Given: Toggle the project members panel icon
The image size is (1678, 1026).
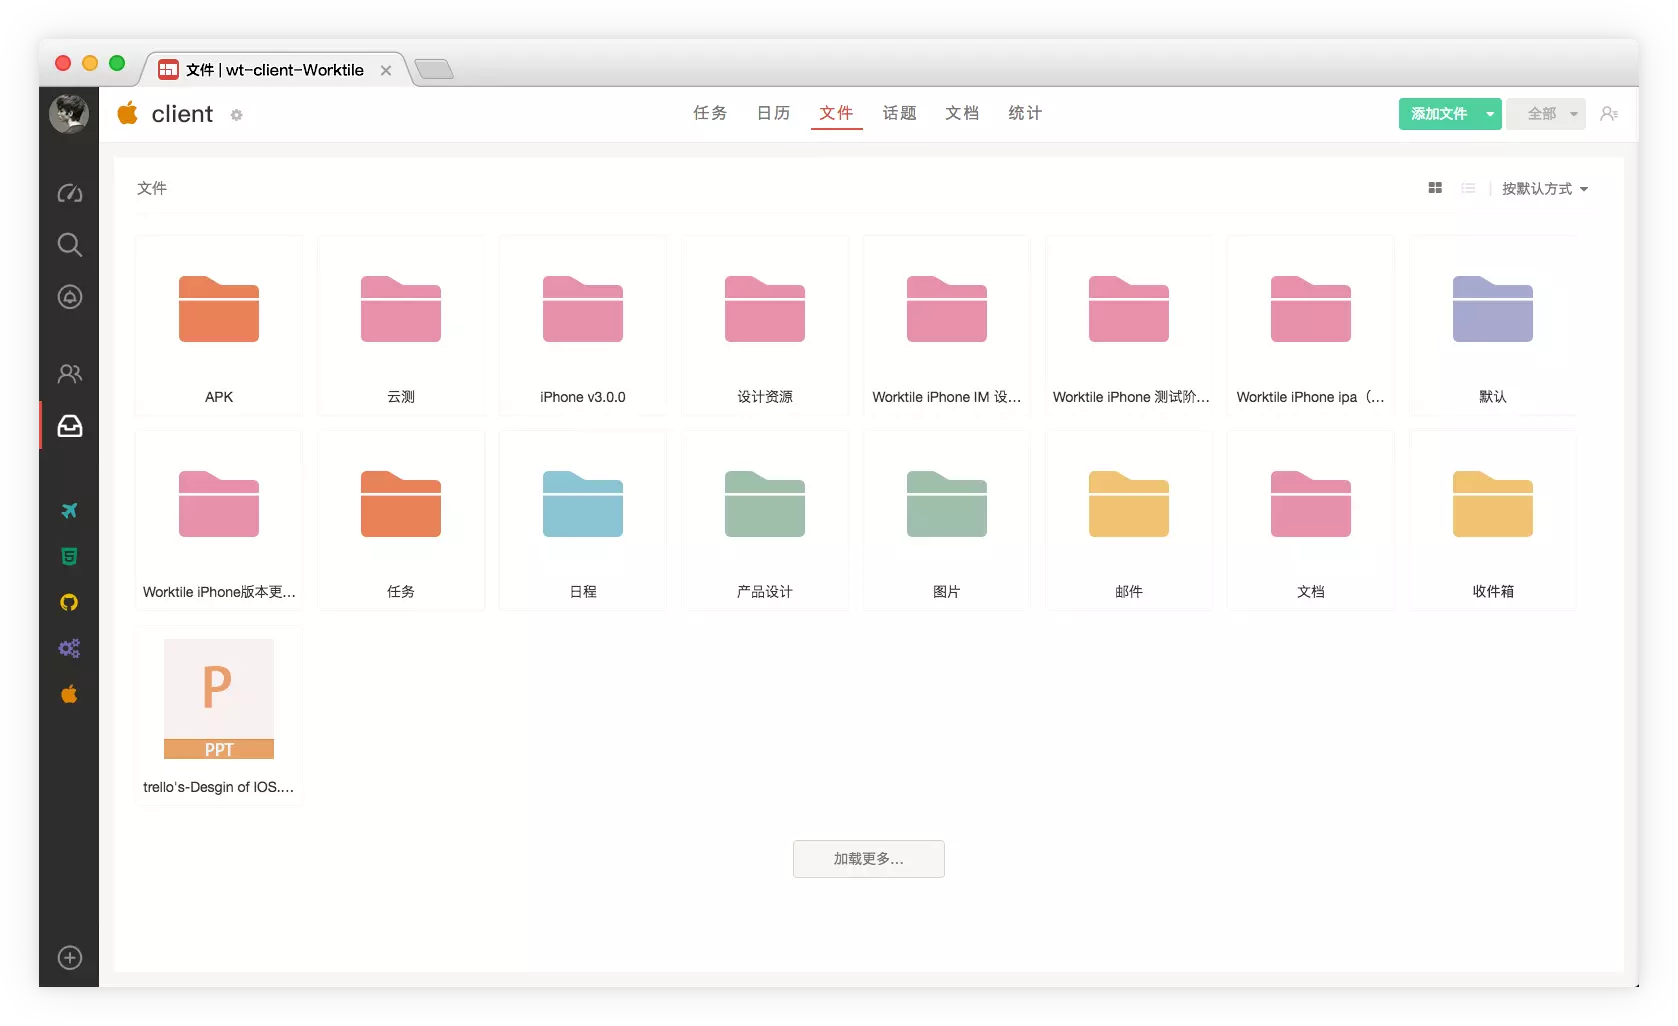Looking at the screenshot, I should [1608, 114].
